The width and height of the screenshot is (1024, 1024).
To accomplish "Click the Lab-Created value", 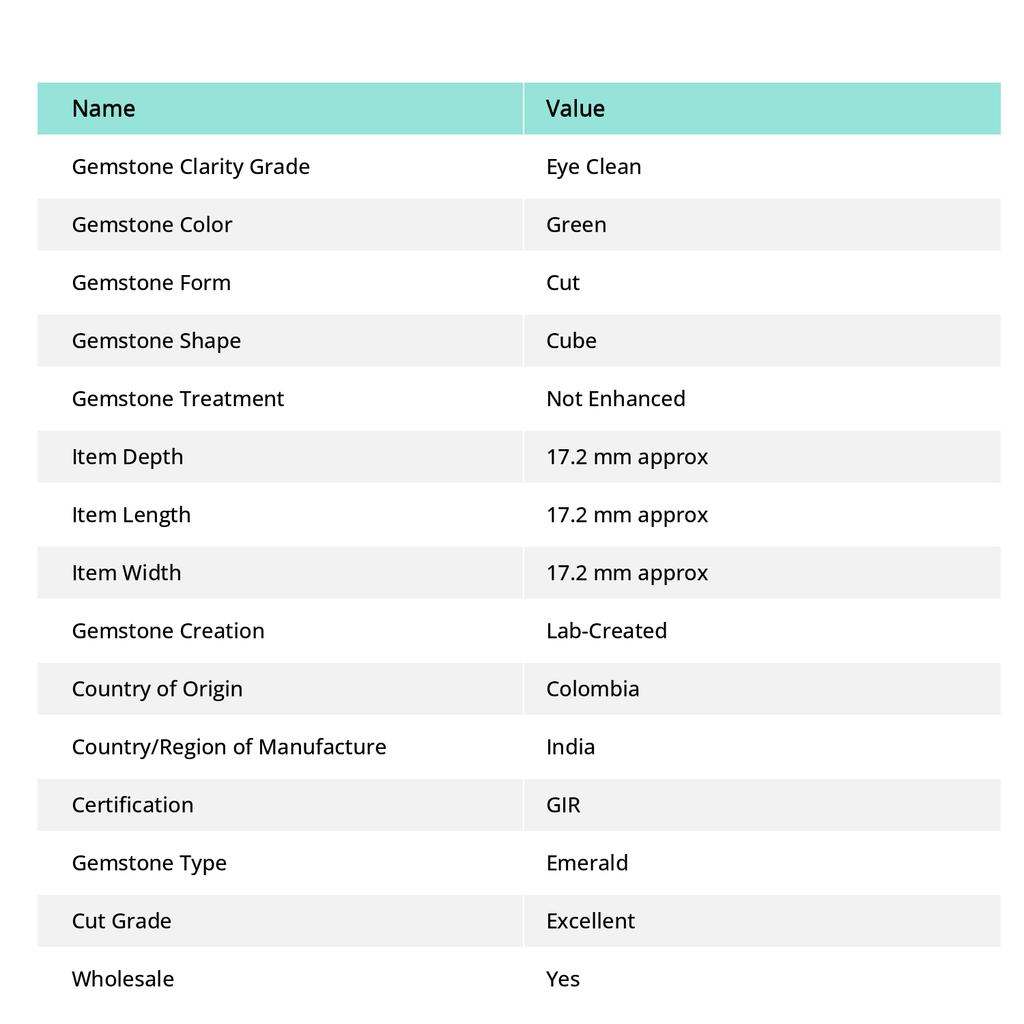I will 606,630.
